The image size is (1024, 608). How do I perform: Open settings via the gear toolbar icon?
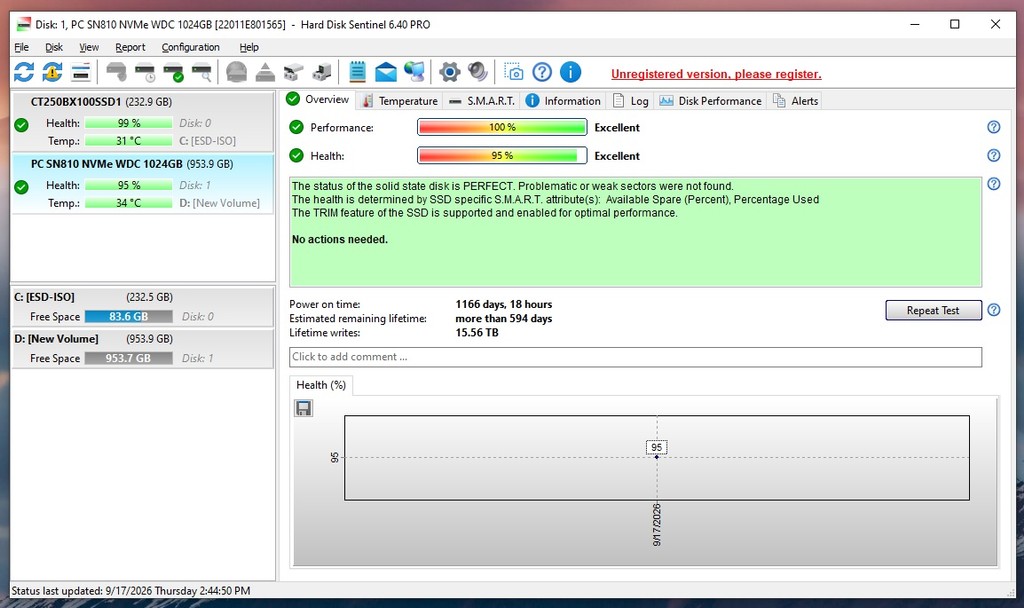coord(449,72)
